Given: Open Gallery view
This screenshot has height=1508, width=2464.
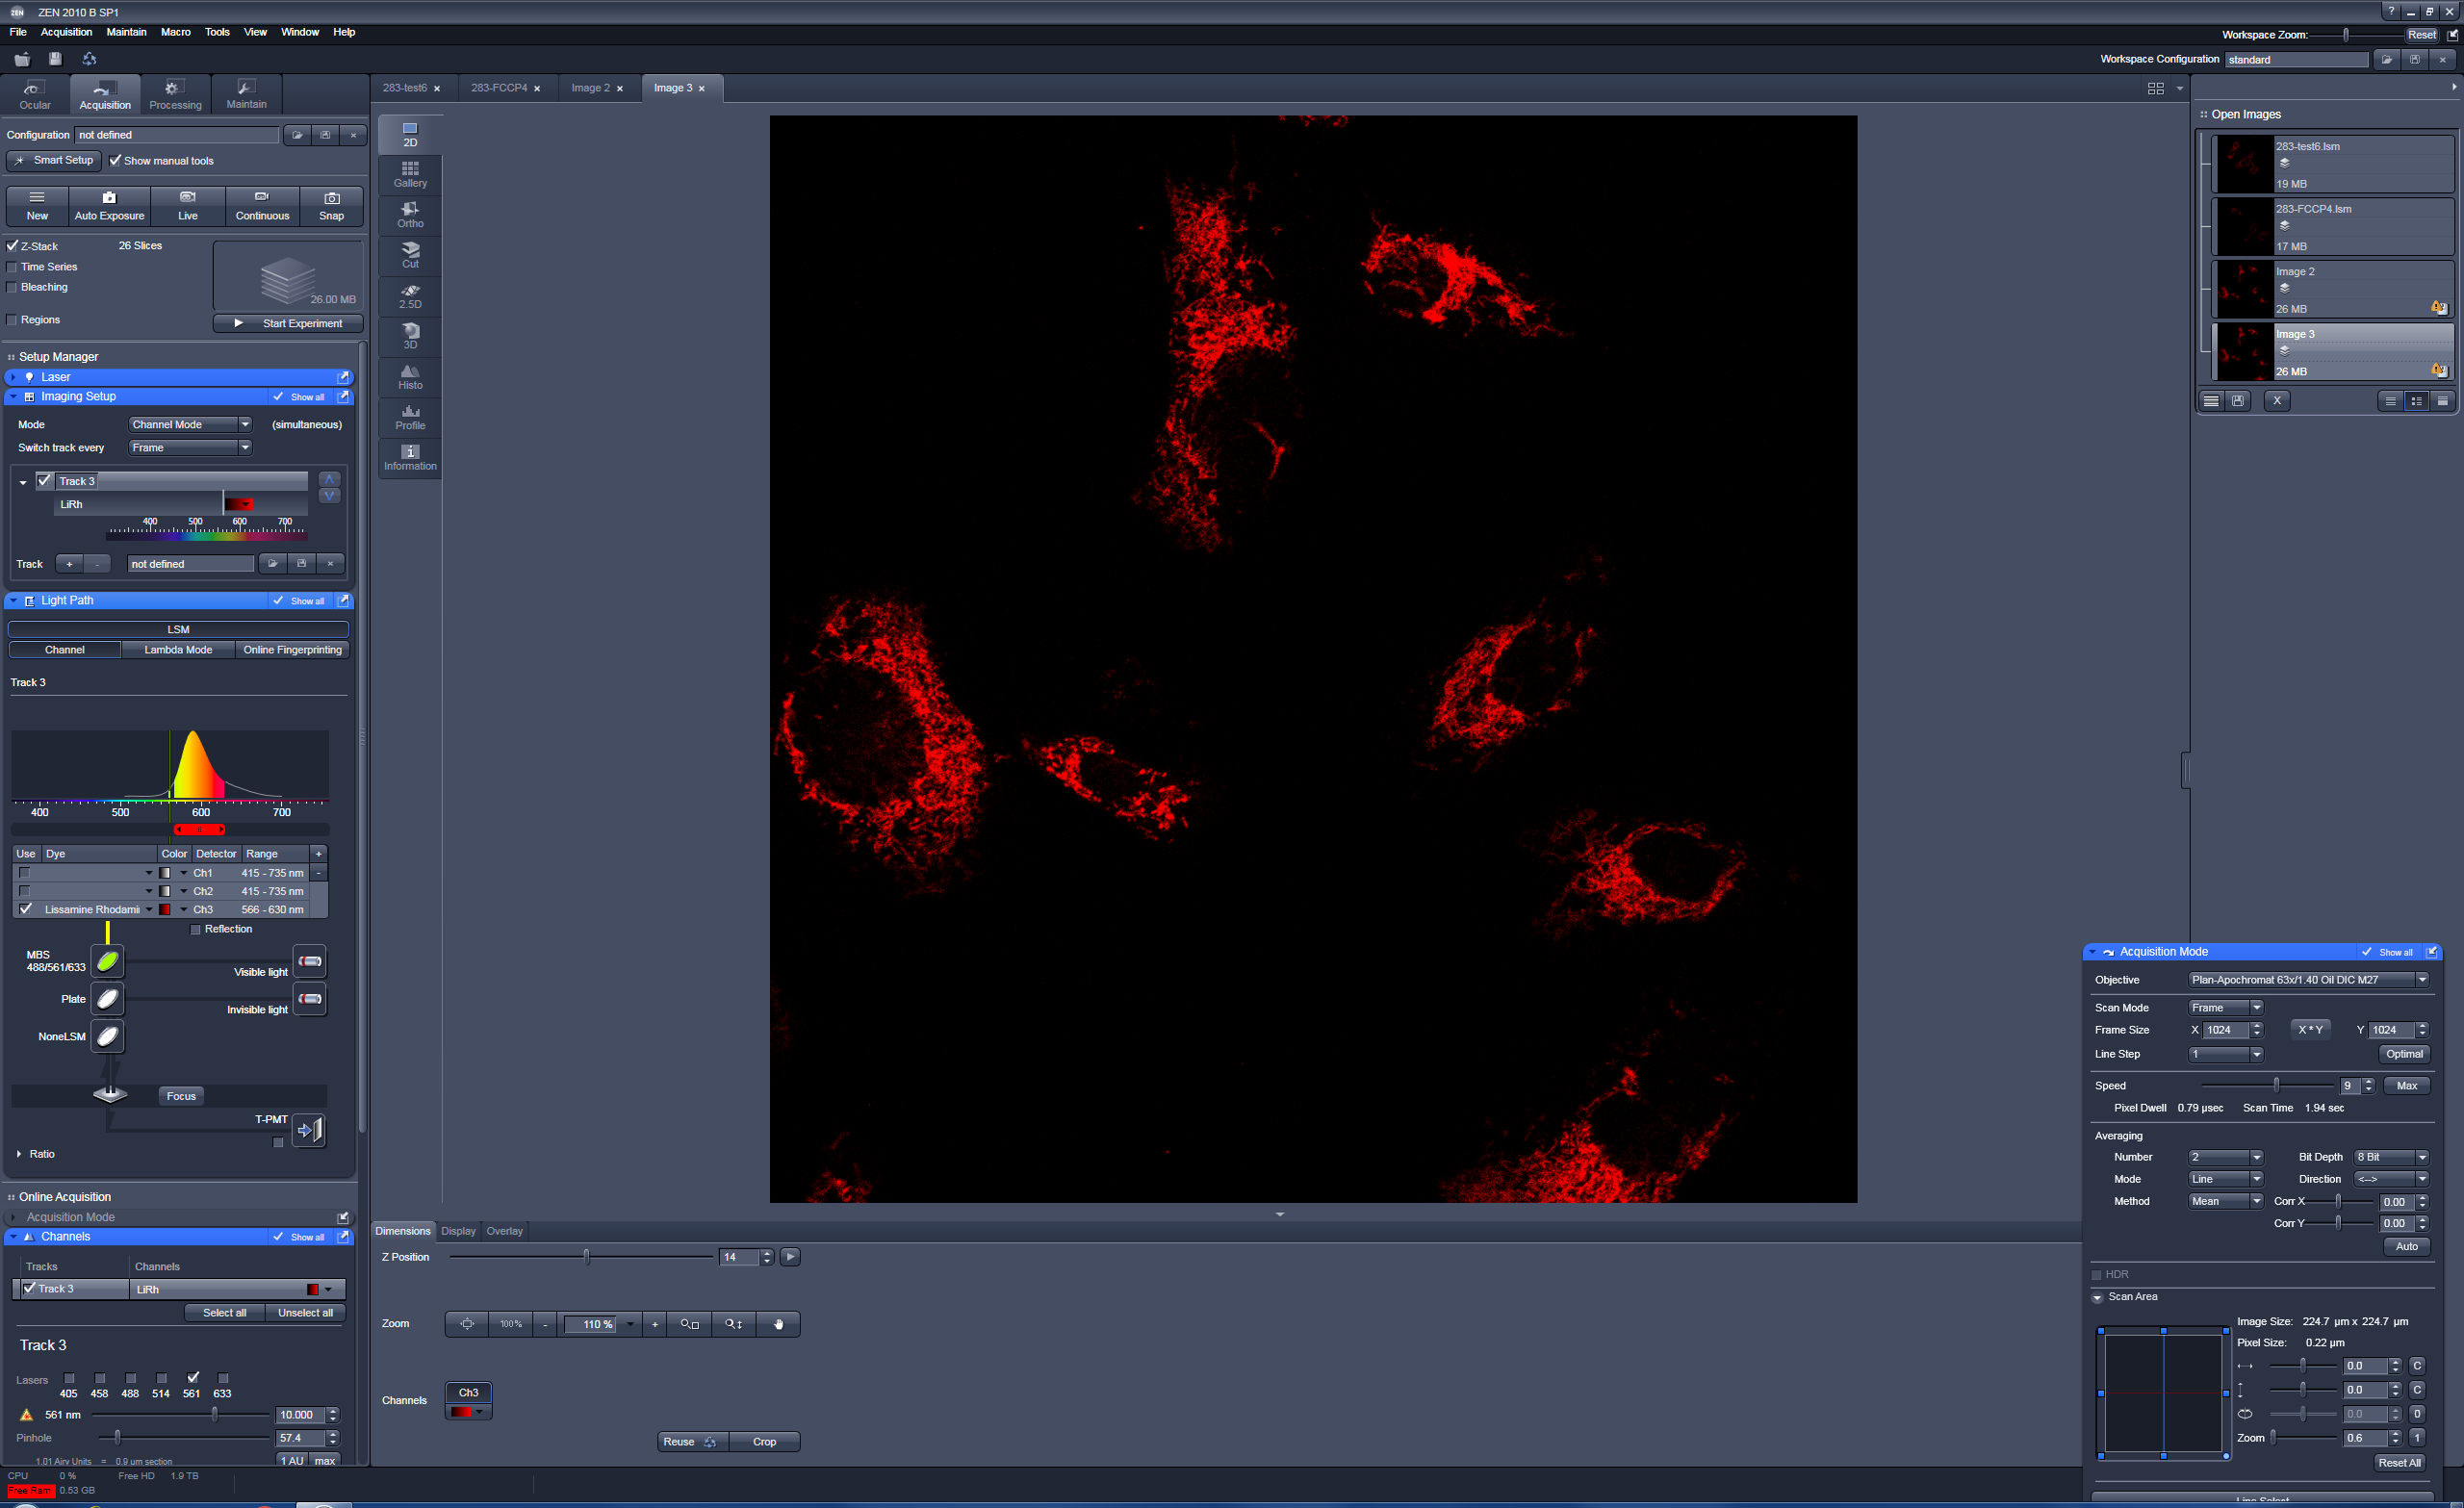Looking at the screenshot, I should tap(410, 174).
